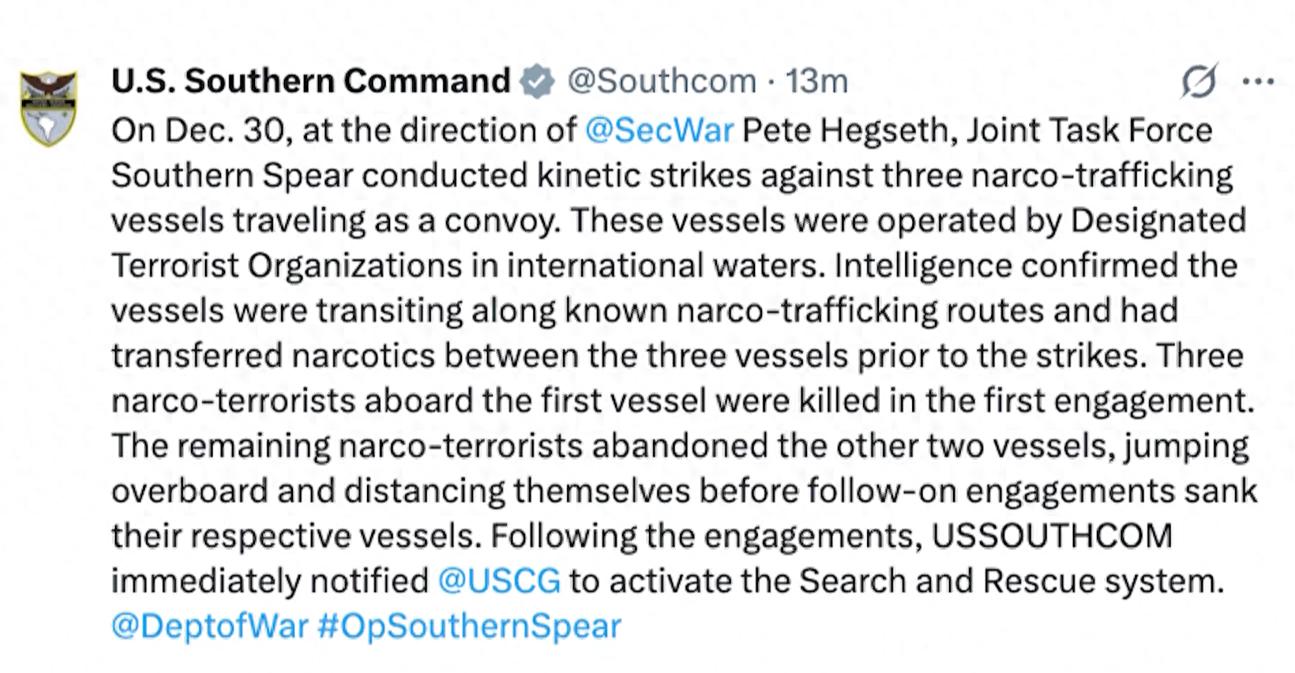Click the gray verified badge icon
This screenshot has height=673, width=1295.
tap(539, 81)
